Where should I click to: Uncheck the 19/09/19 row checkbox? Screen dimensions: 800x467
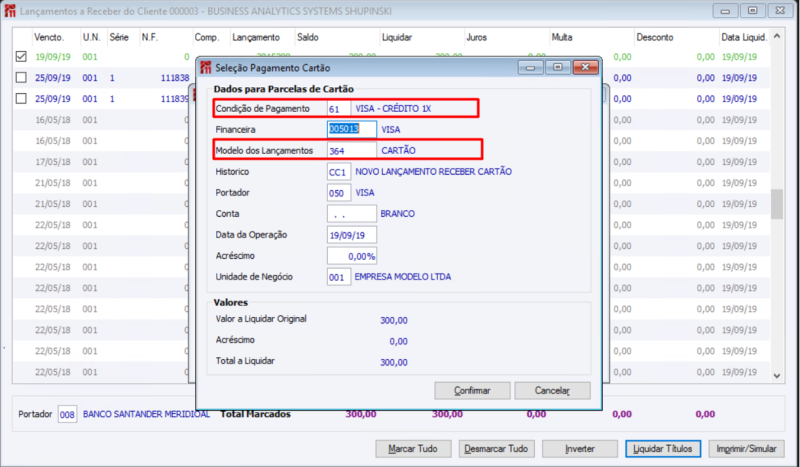coord(21,57)
